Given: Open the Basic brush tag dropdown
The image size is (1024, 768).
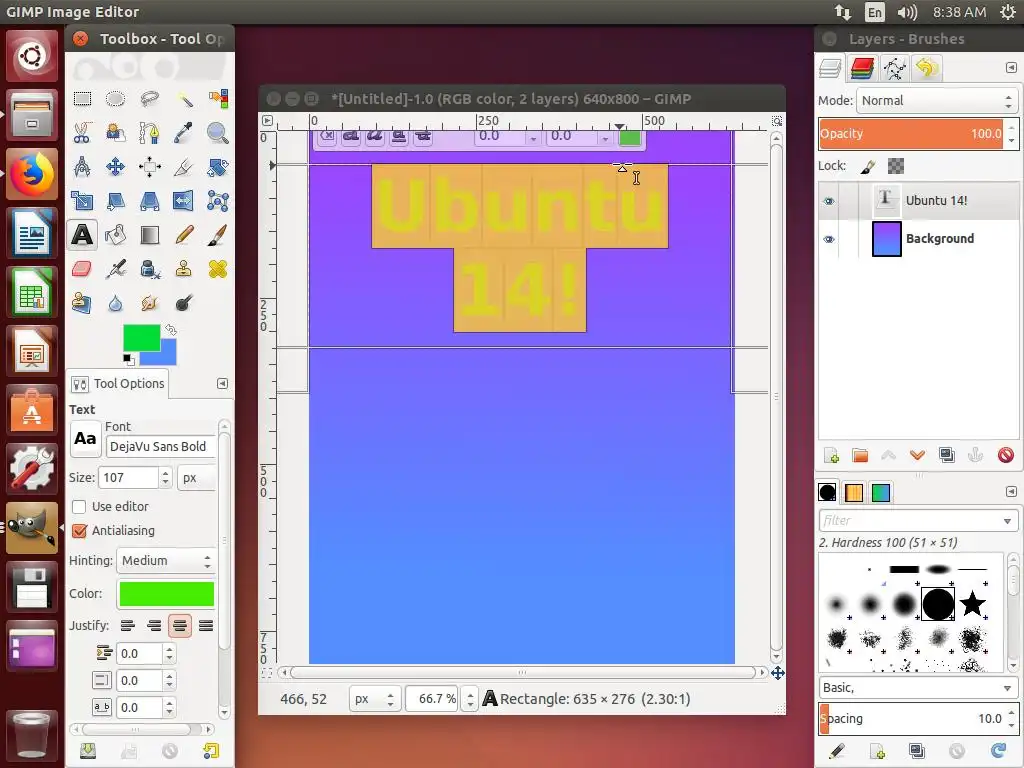Looking at the screenshot, I should 1008,688.
